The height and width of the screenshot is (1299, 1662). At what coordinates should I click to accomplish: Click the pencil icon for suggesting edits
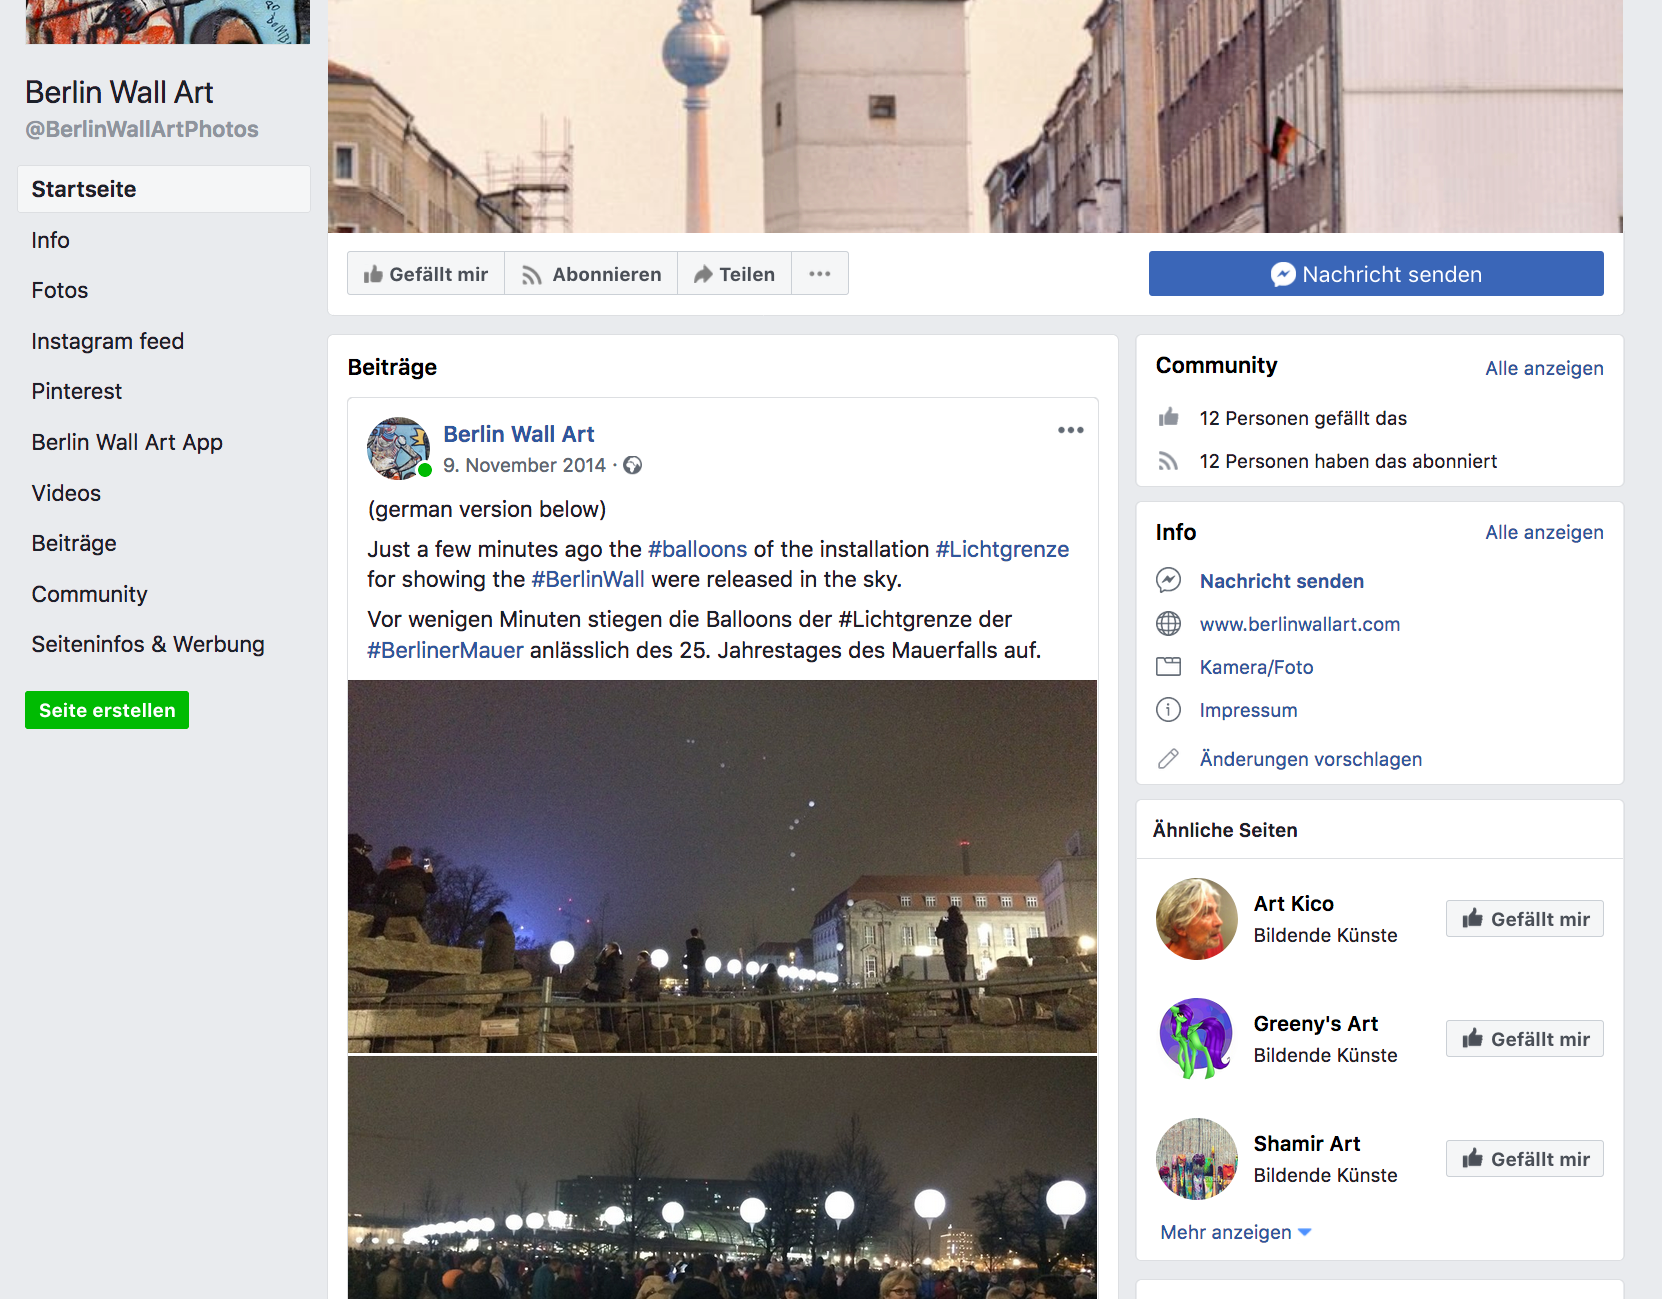tap(1169, 759)
